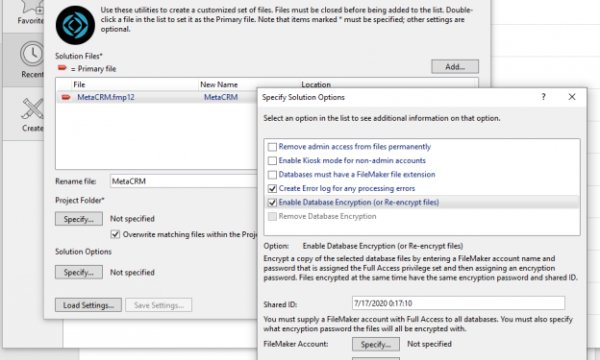Click Specify... button under Project Folder
The width and height of the screenshot is (600, 360).
(79, 219)
